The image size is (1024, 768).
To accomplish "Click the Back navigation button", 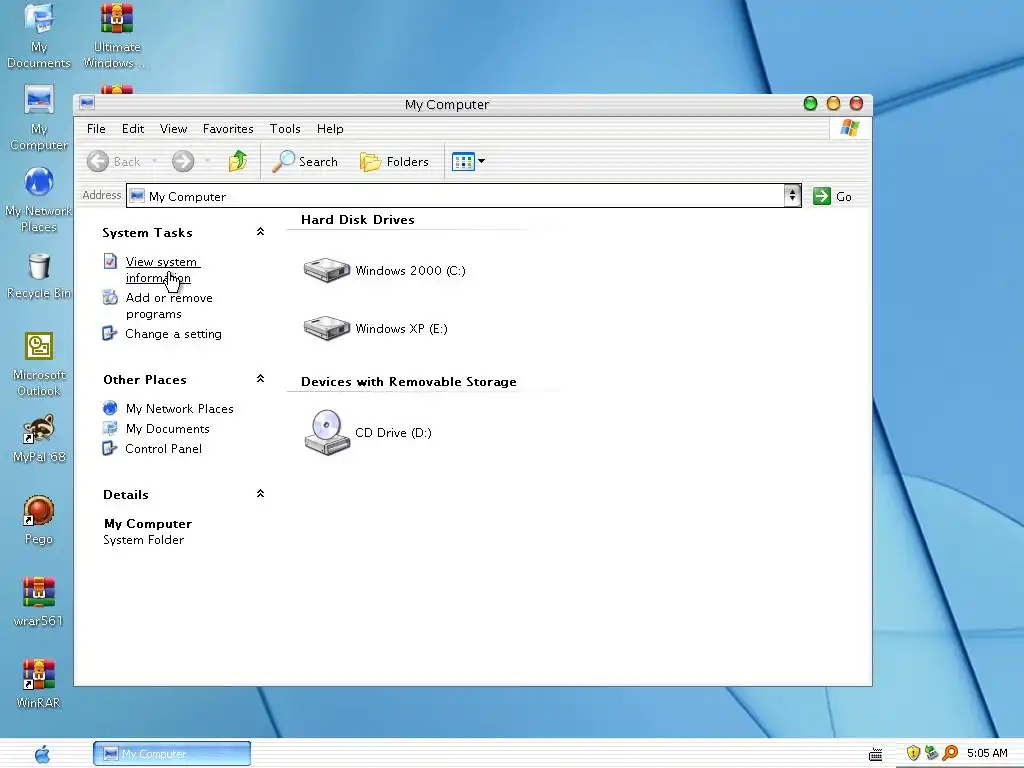I will pyautogui.click(x=114, y=161).
